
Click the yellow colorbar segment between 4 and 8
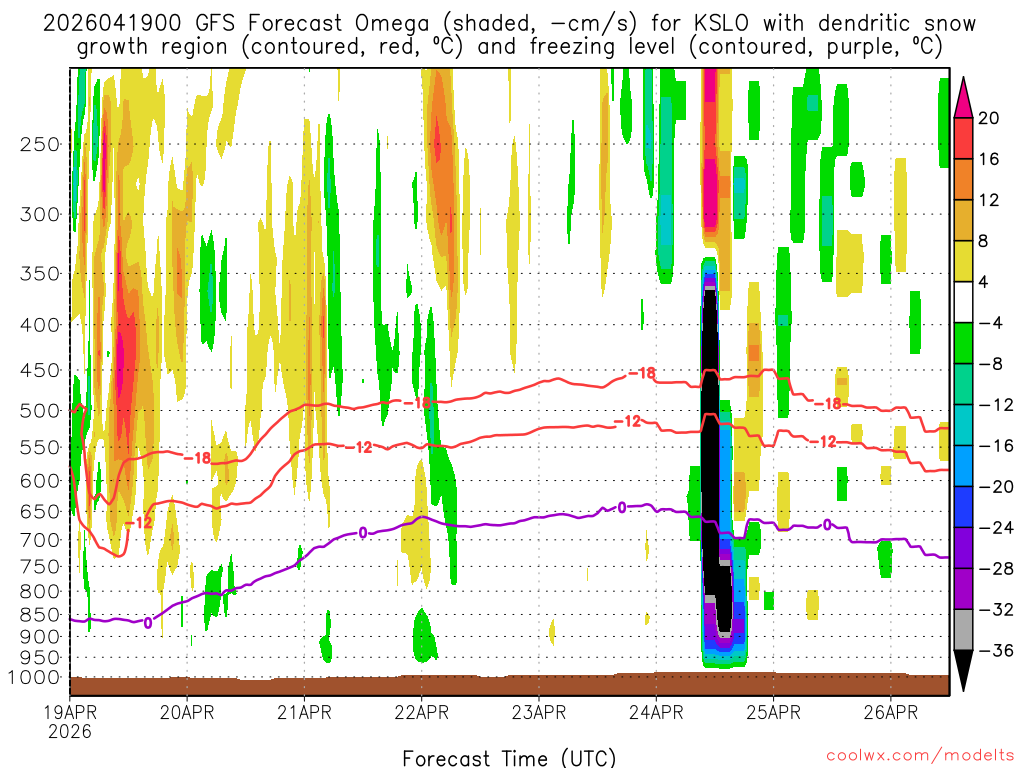click(963, 261)
